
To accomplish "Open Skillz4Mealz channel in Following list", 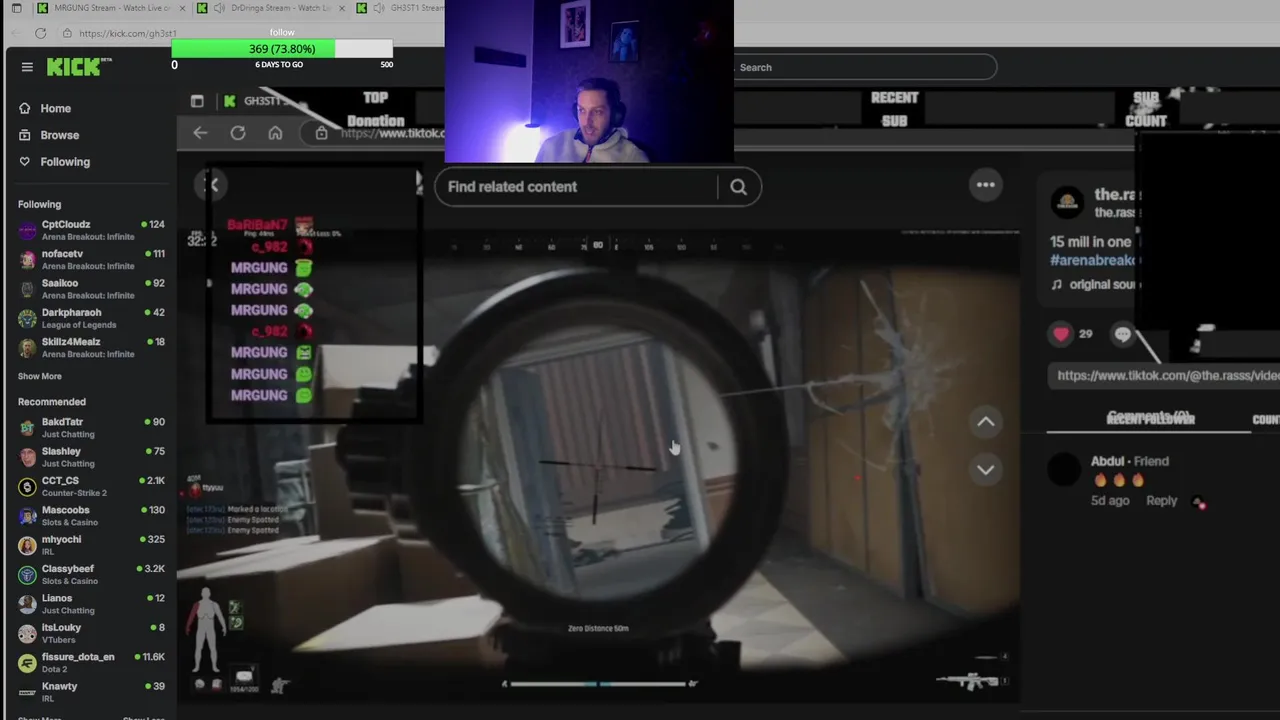I will tap(90, 347).
